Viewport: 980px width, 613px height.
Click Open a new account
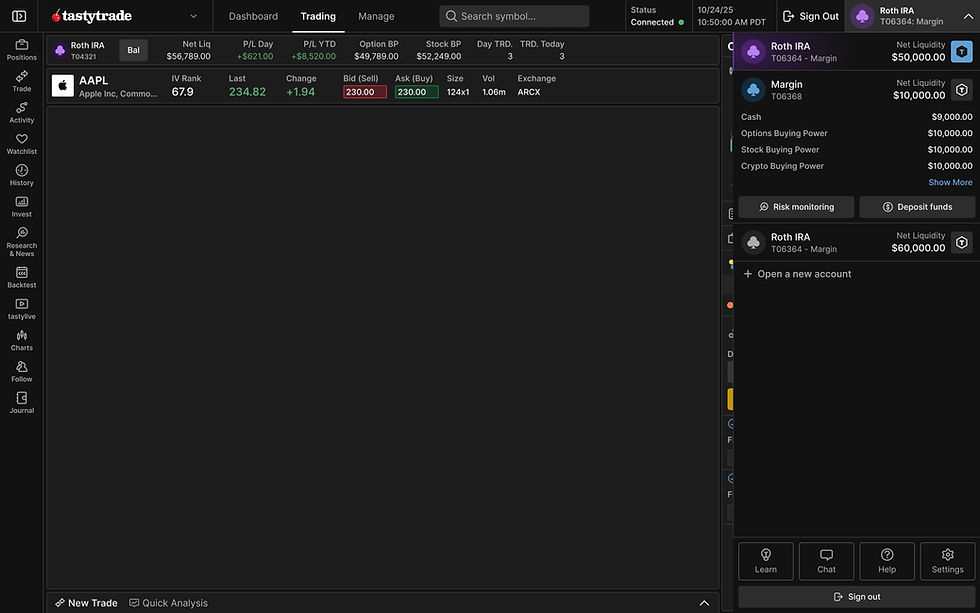click(x=797, y=274)
